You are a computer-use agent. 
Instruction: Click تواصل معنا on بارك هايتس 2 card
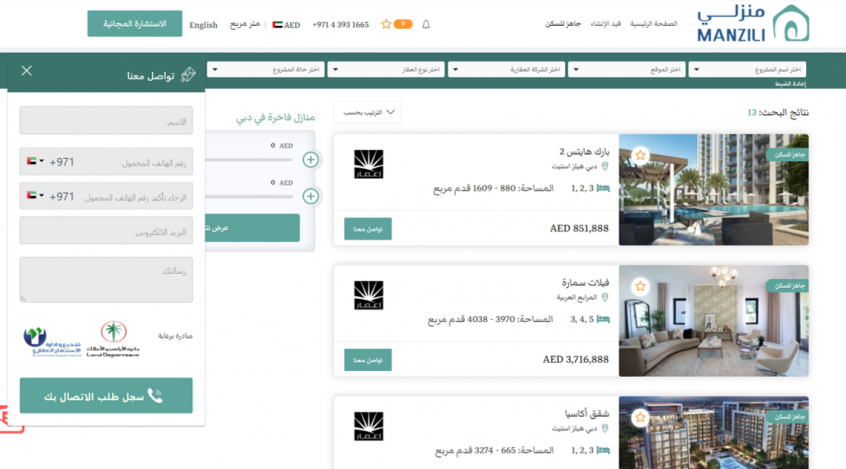[368, 229]
